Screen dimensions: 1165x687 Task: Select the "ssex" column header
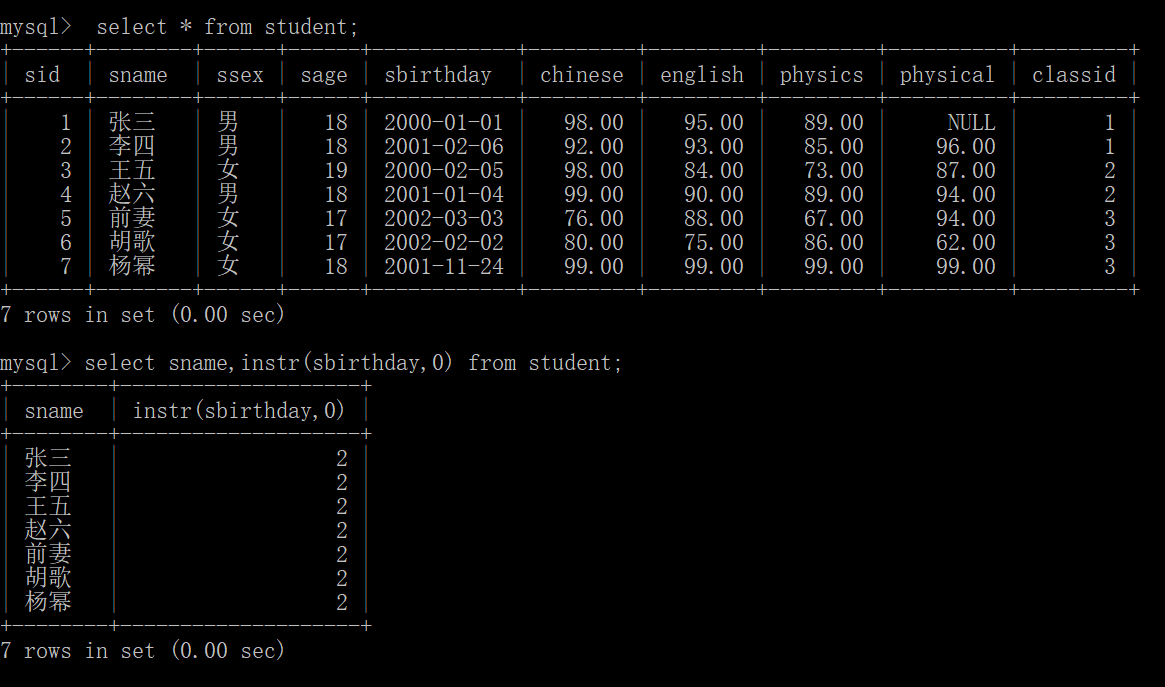pyautogui.click(x=240, y=75)
